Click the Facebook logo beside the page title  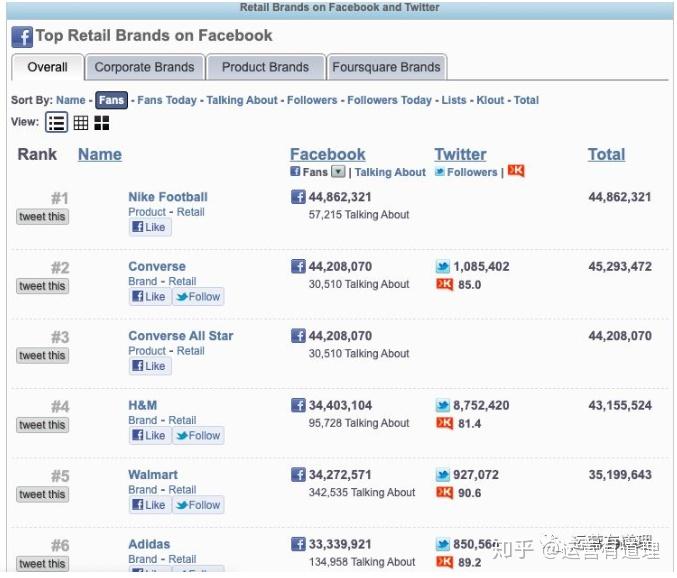point(22,37)
